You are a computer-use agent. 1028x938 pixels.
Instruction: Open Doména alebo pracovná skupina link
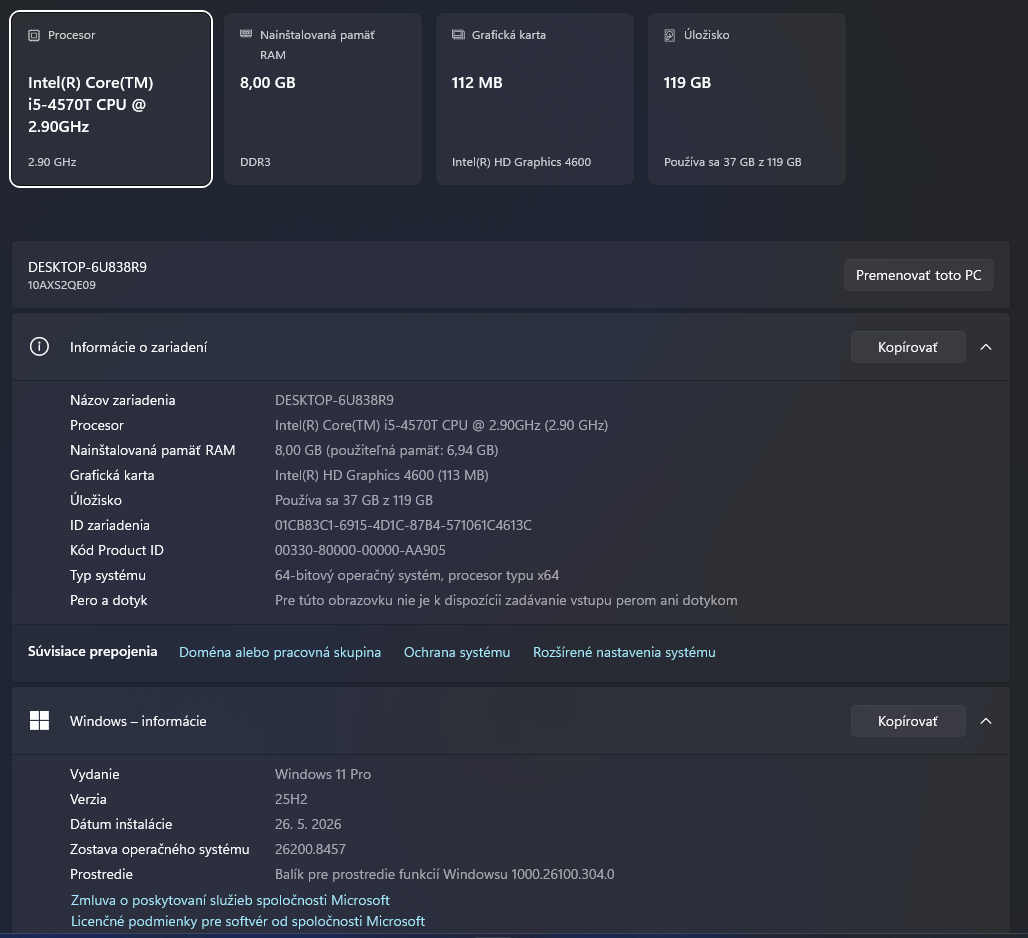pos(280,652)
